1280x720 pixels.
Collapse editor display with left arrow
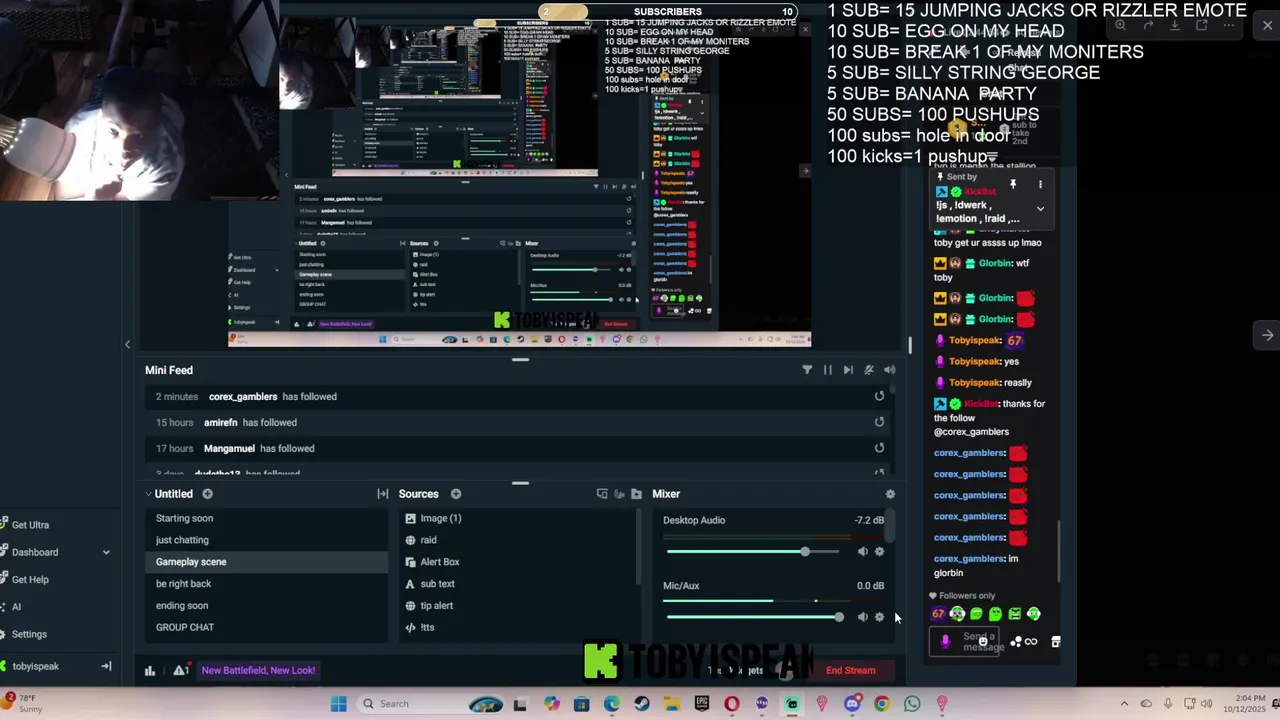coord(127,345)
